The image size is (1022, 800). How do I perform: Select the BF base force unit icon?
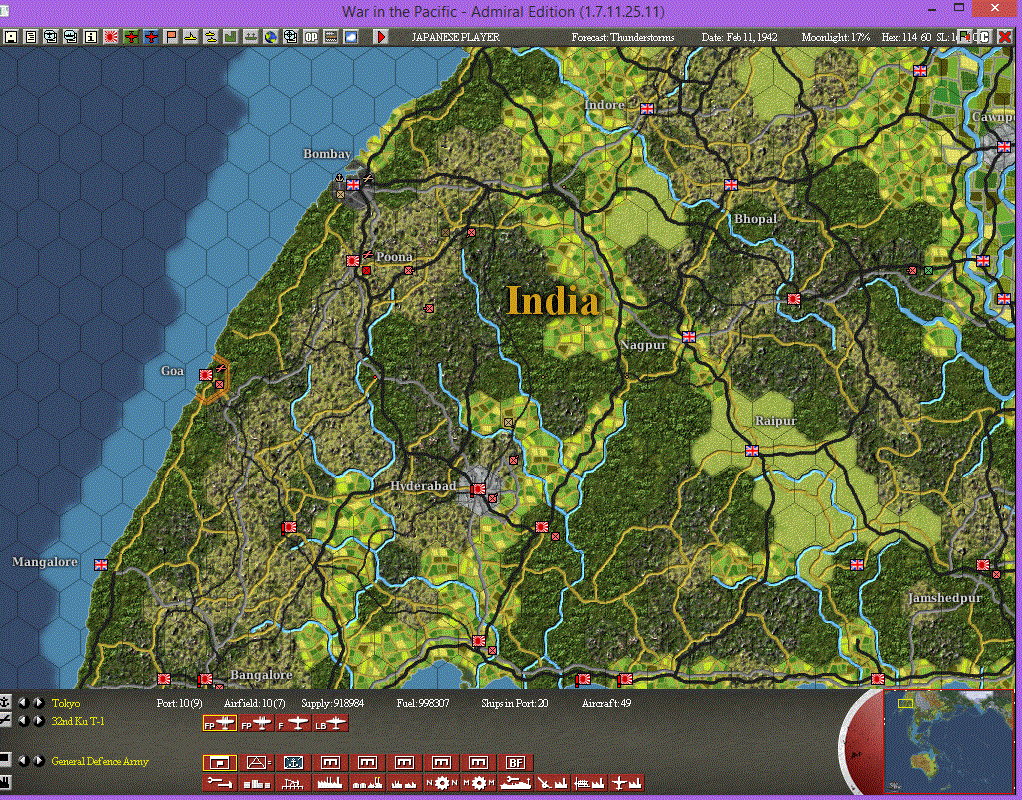coord(516,763)
